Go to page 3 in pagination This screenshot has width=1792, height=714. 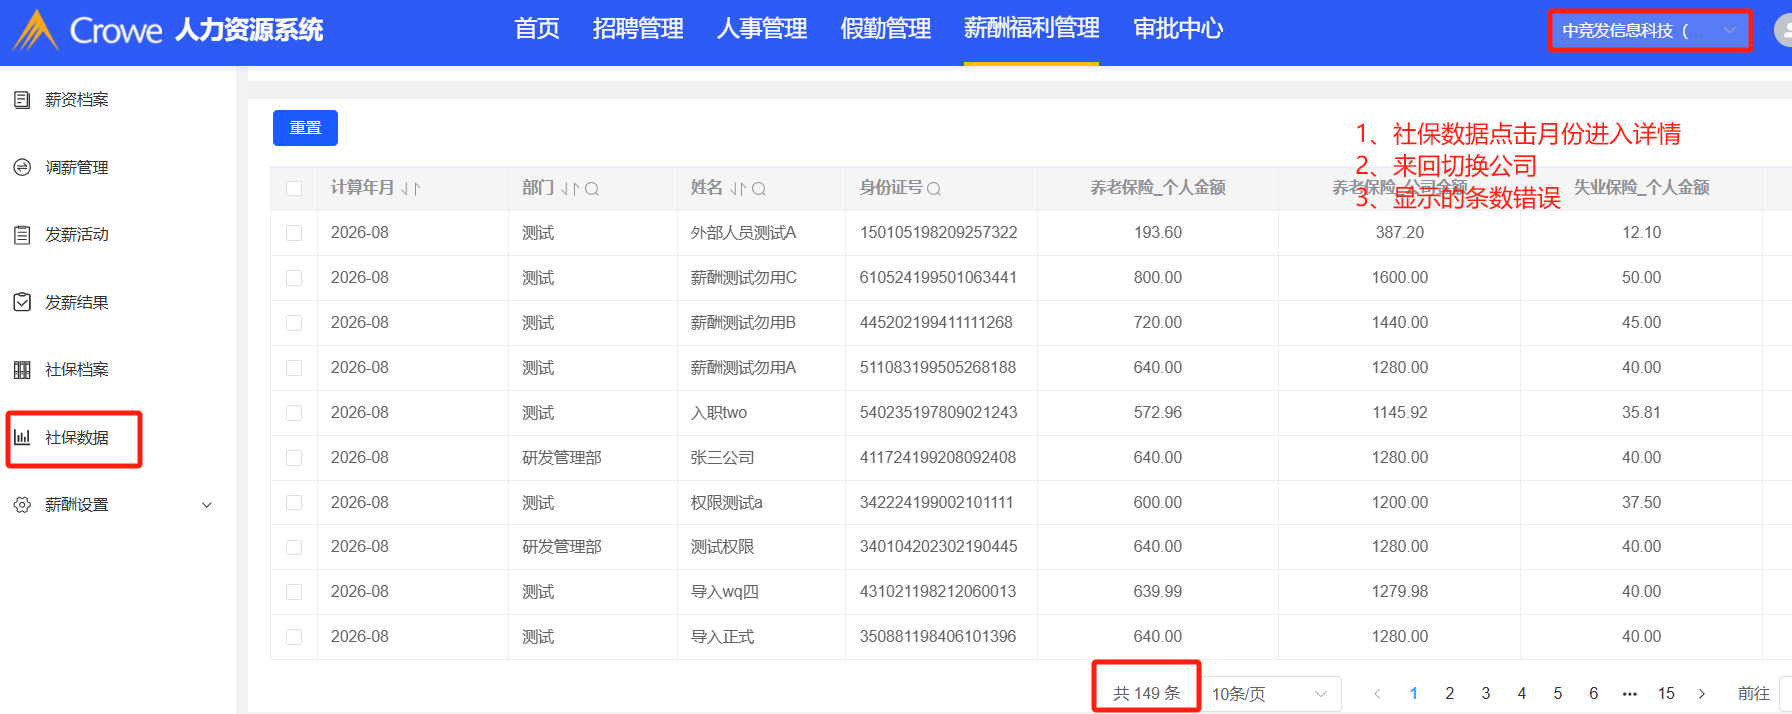[x=1486, y=694]
